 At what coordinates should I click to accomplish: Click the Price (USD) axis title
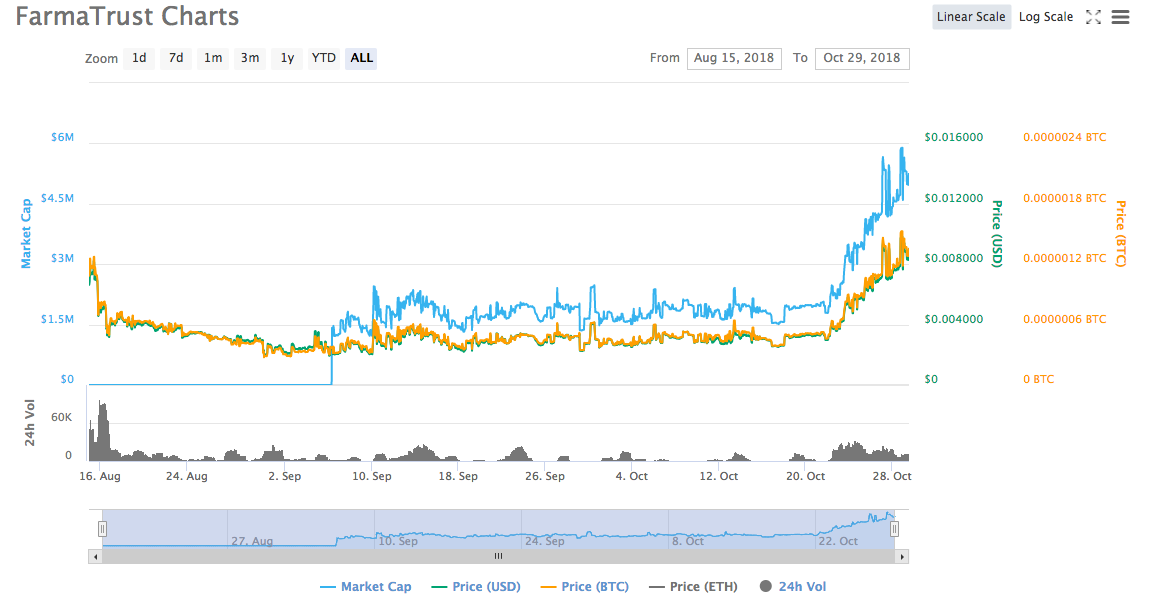[x=997, y=234]
